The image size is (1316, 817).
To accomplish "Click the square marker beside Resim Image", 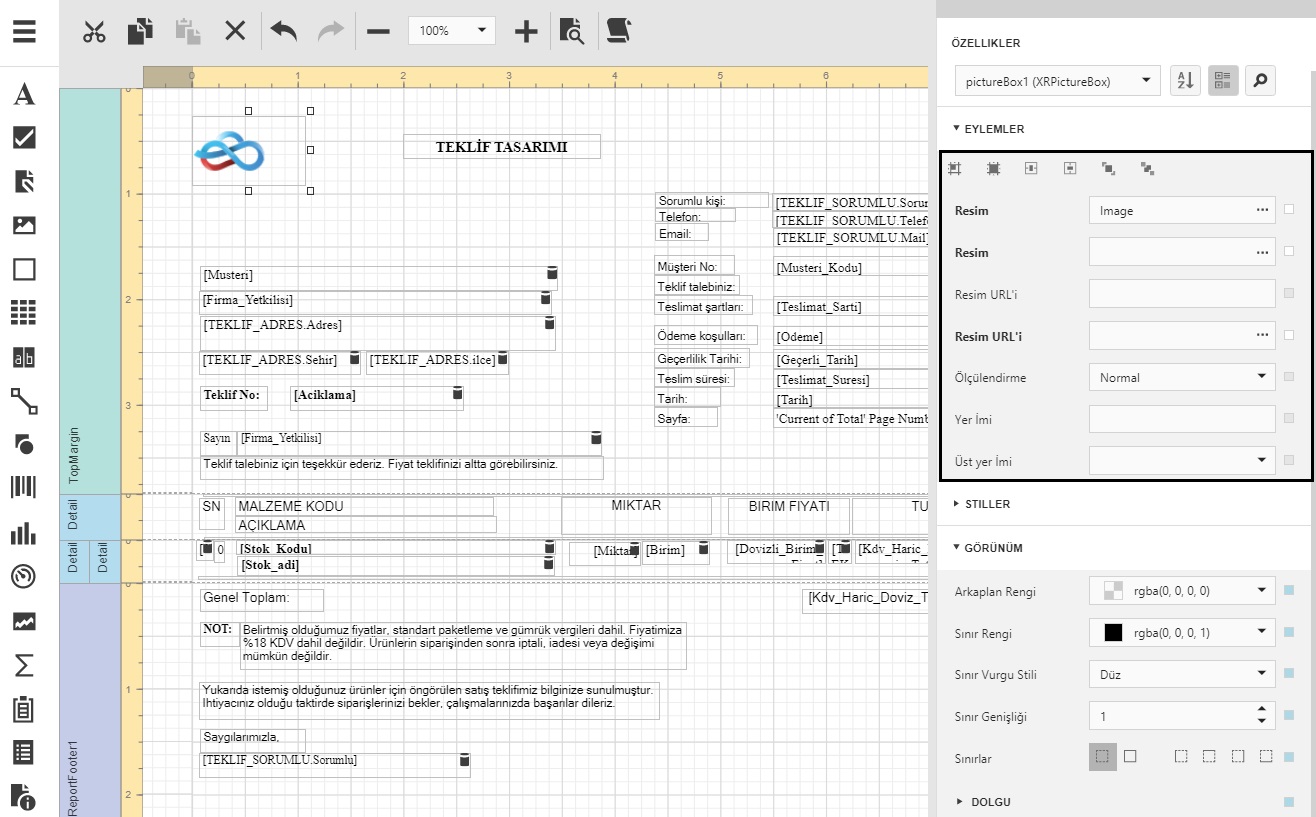I will [x=1289, y=210].
